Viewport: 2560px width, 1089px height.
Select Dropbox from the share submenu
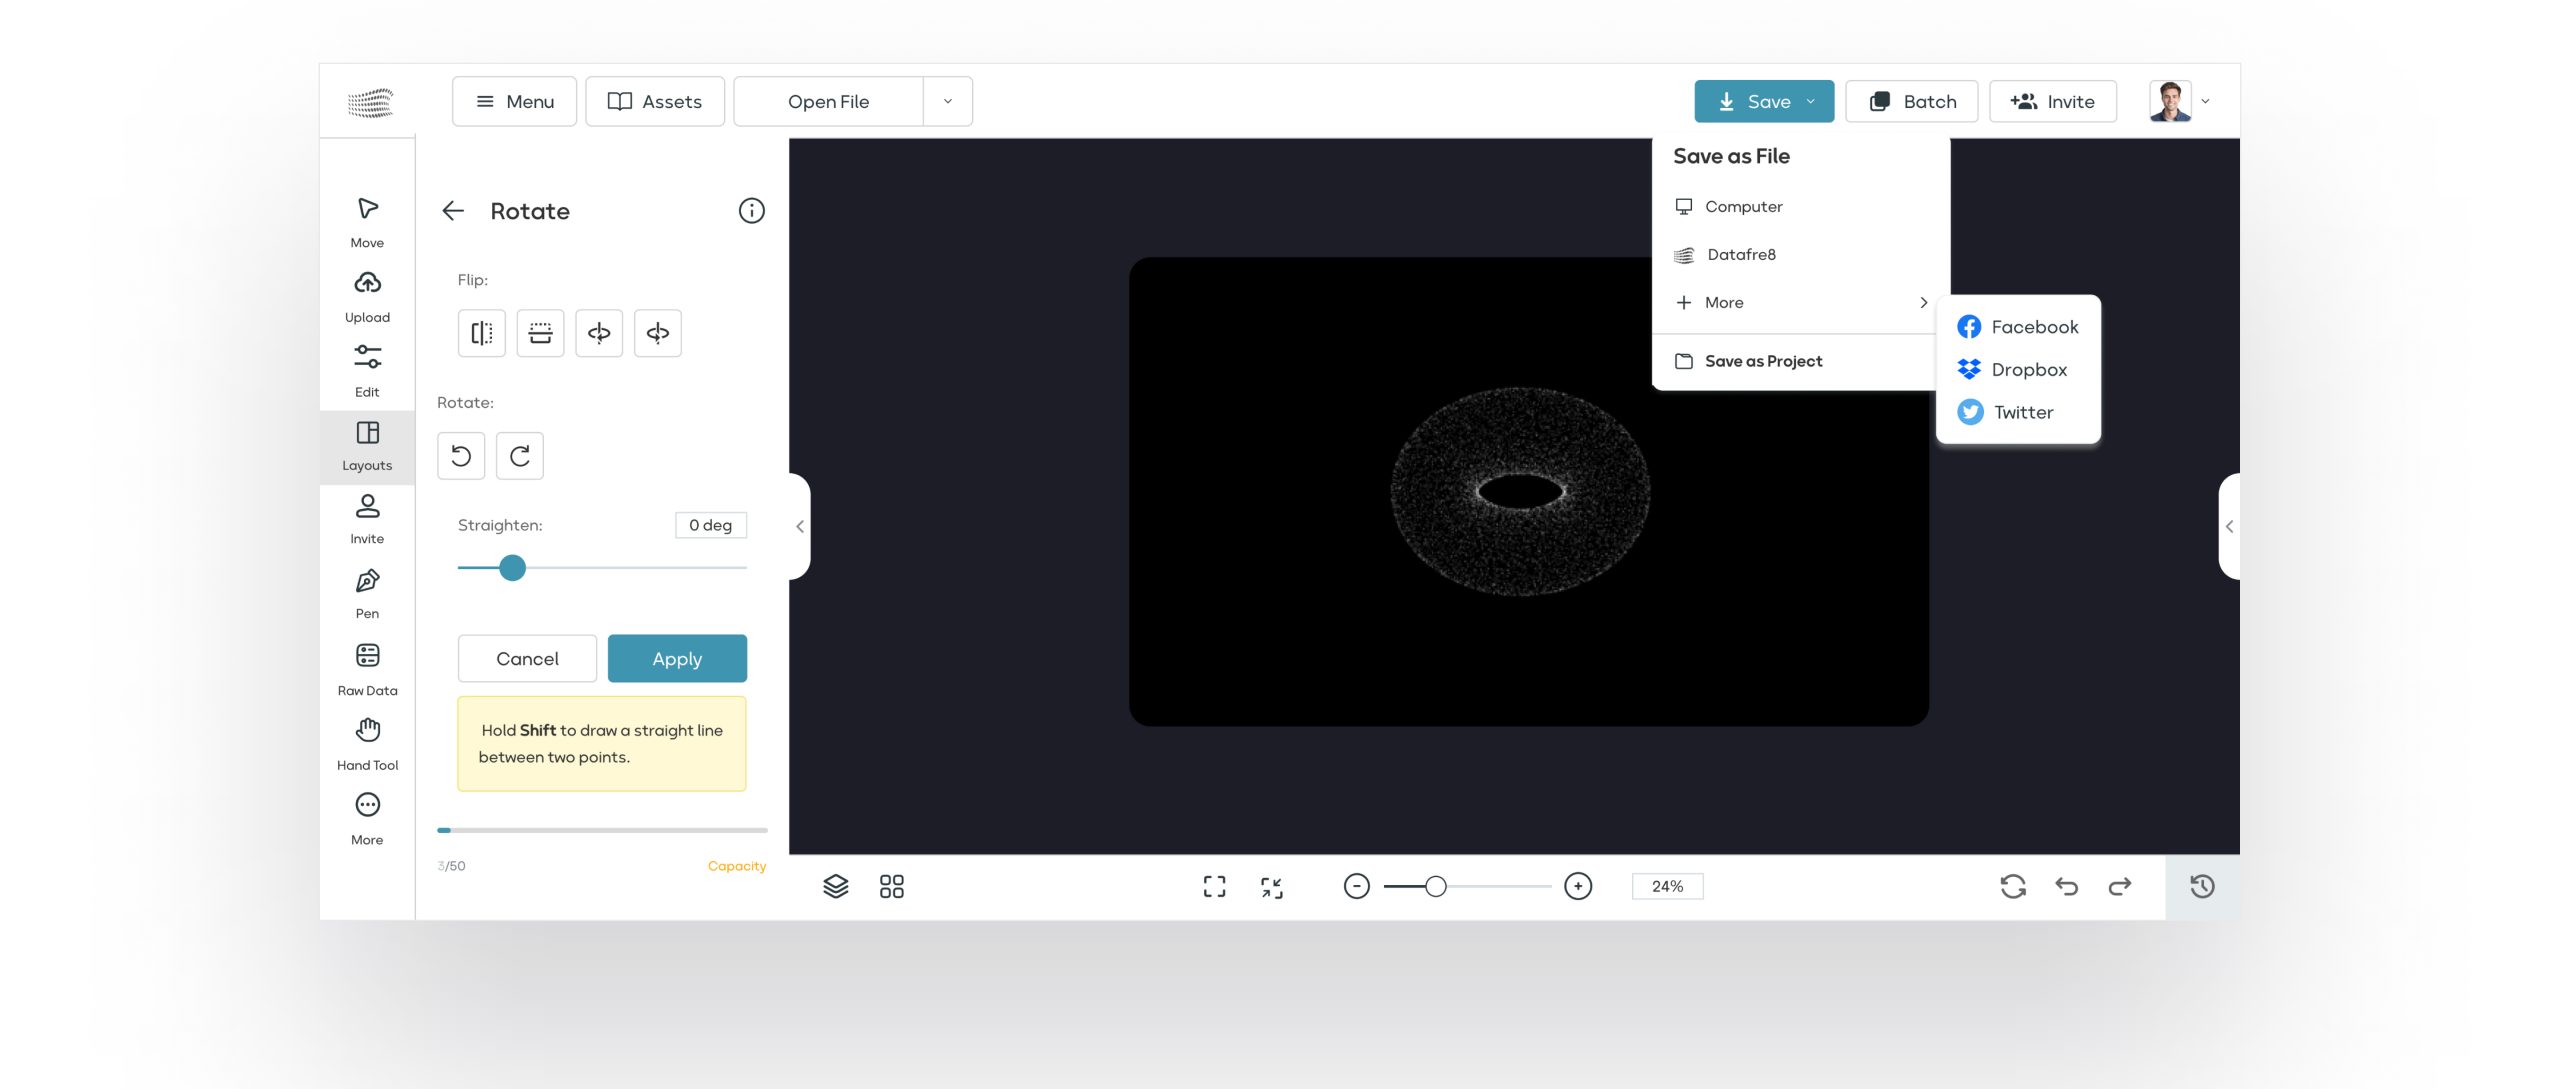(2027, 369)
